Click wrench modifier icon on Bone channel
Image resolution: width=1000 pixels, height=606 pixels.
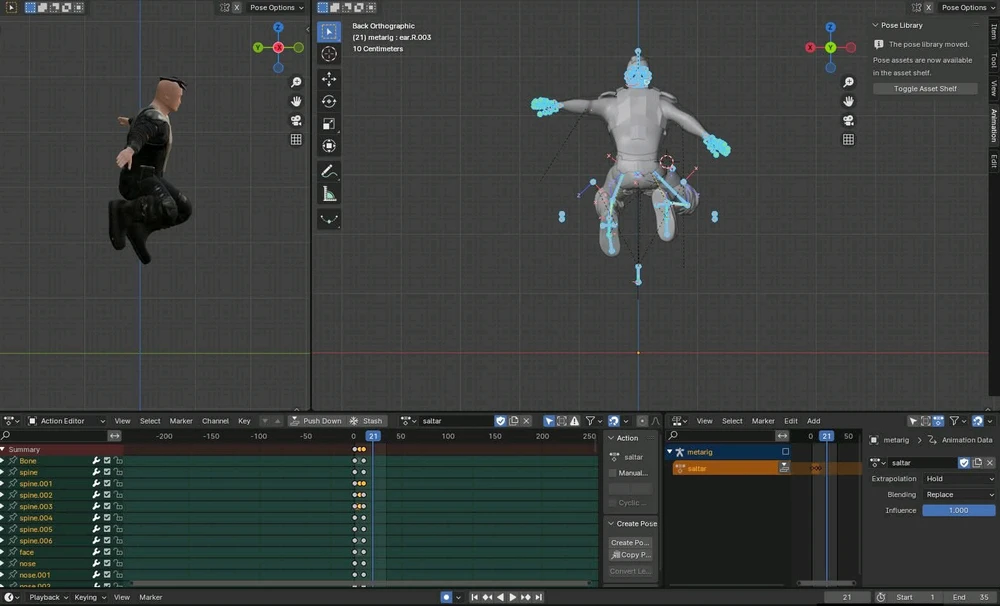pos(96,461)
